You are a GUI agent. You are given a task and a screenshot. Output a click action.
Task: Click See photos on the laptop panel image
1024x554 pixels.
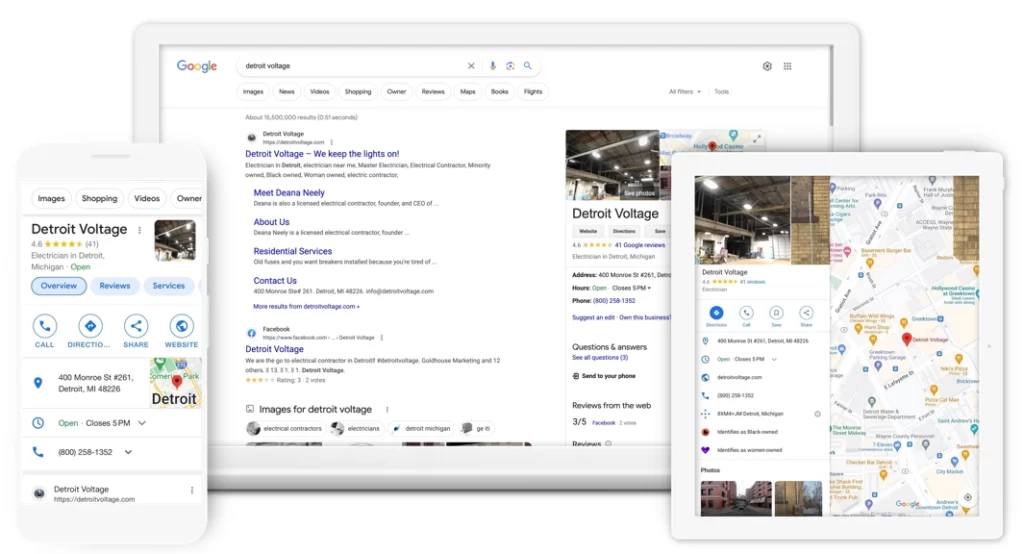[x=639, y=193]
